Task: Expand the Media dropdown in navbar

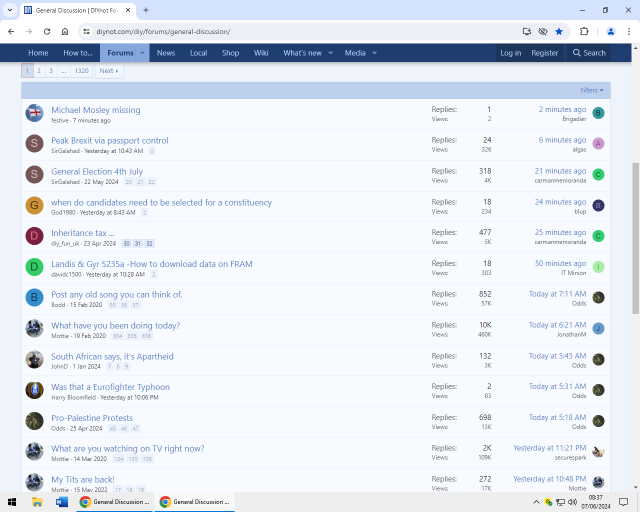Action: click(x=374, y=53)
